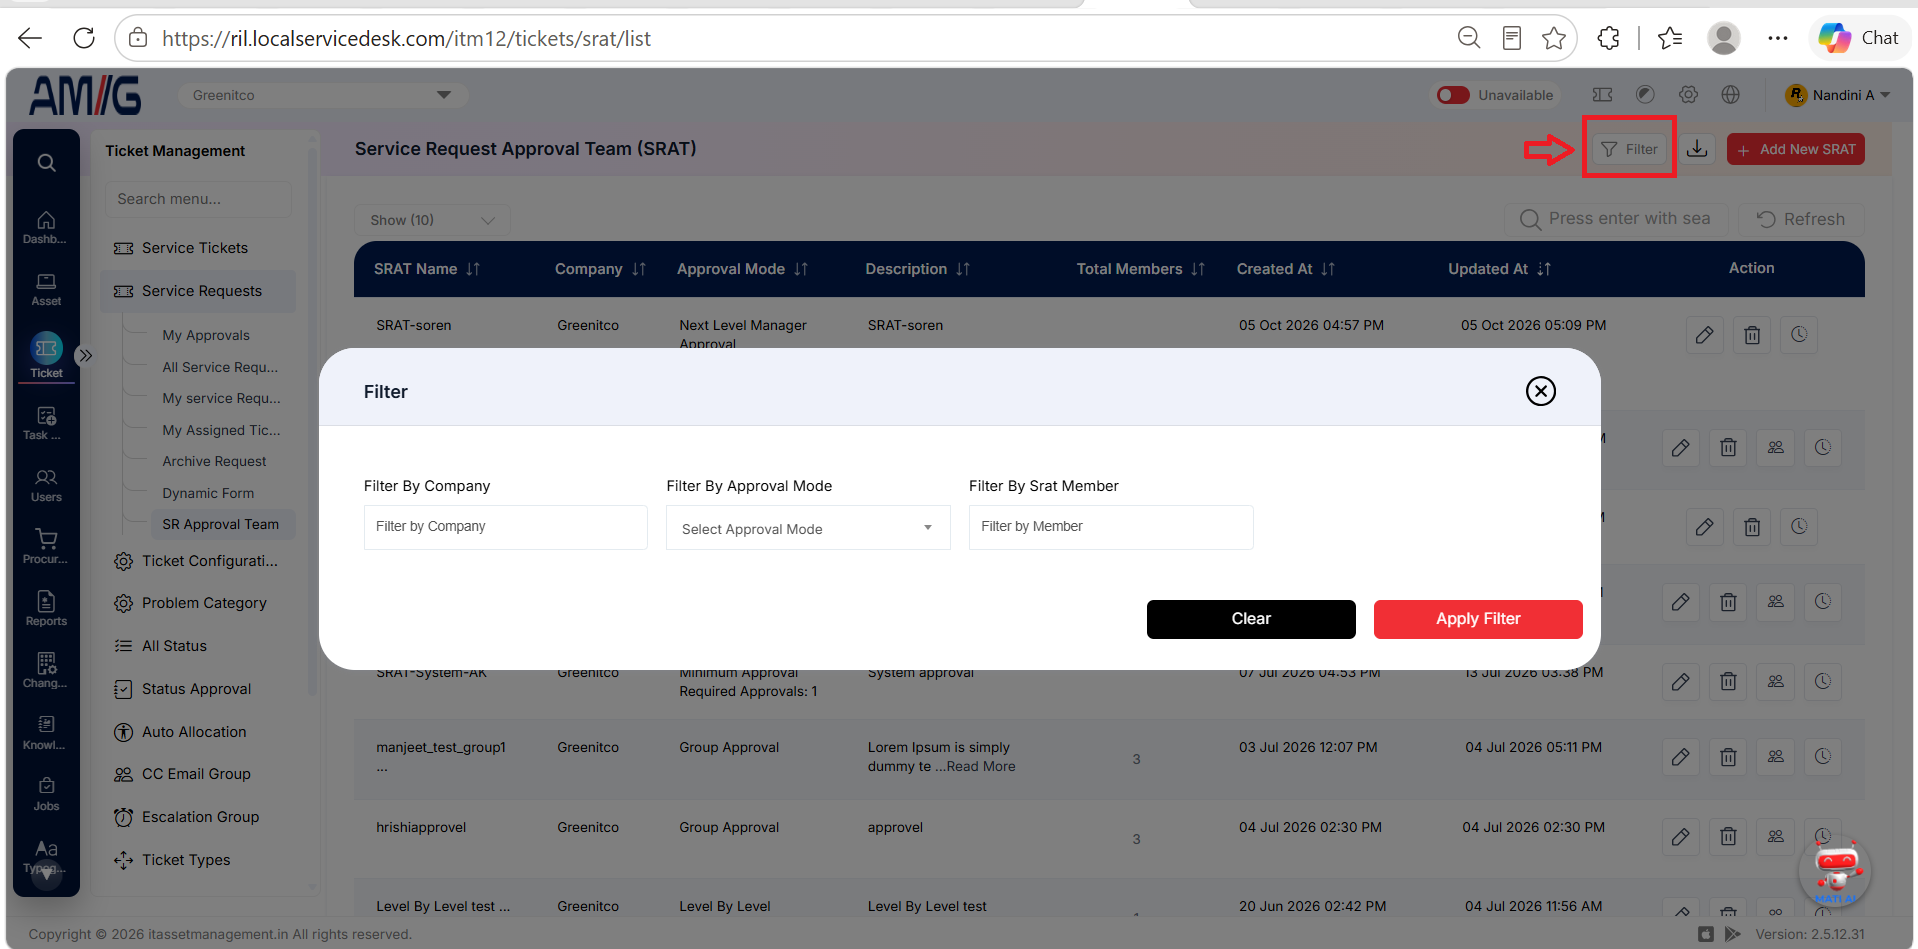Viewport: 1918px width, 949px height.
Task: Click Read More link in manjeet_test_group1 description
Action: pos(981,767)
